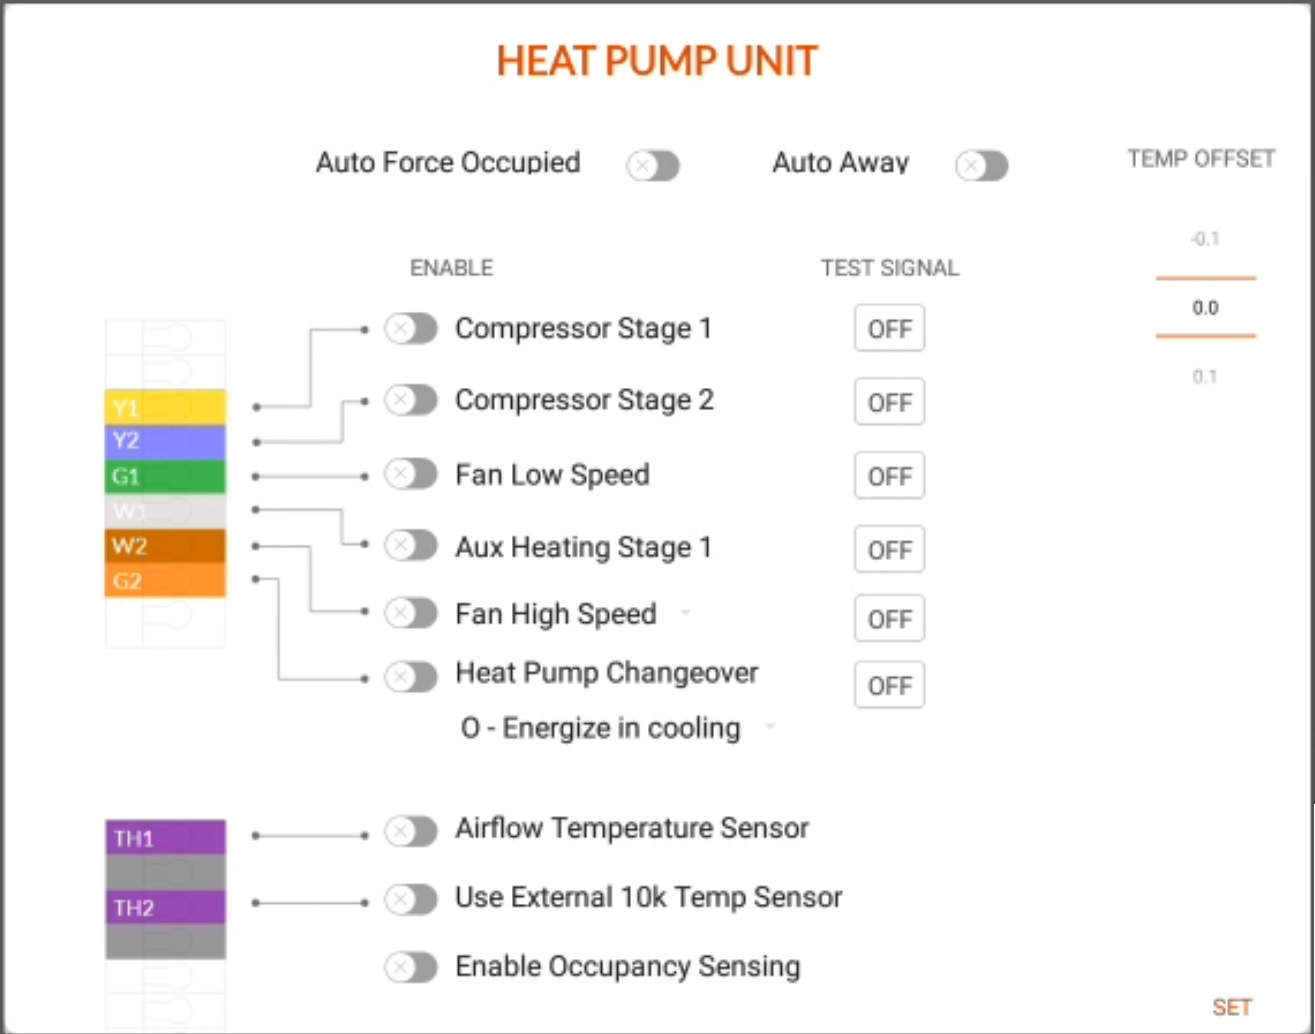The width and height of the screenshot is (1315, 1034).
Task: Enable Compressor Stage 1 toggle
Action: 411,328
